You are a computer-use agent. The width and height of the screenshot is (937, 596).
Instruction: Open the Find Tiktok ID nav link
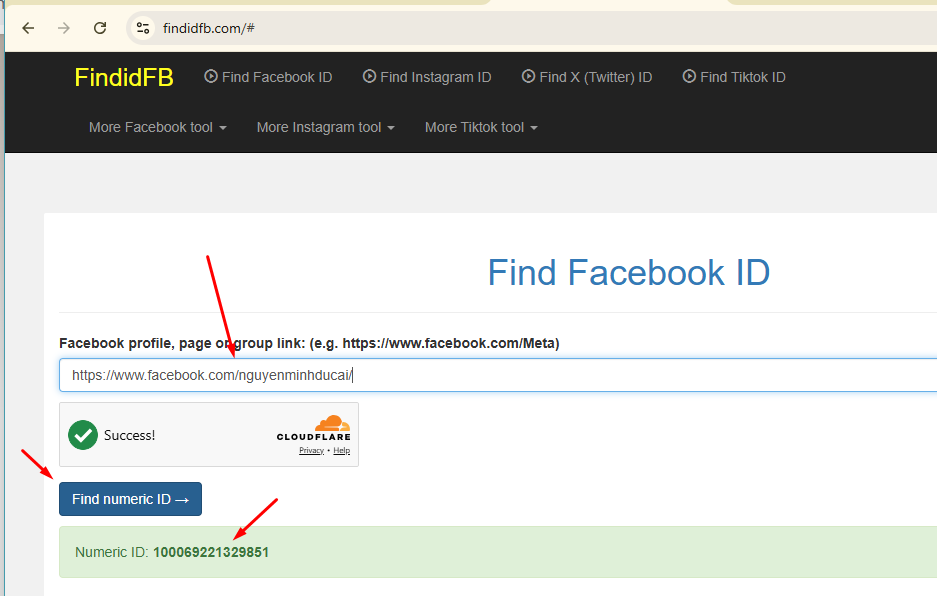734,77
